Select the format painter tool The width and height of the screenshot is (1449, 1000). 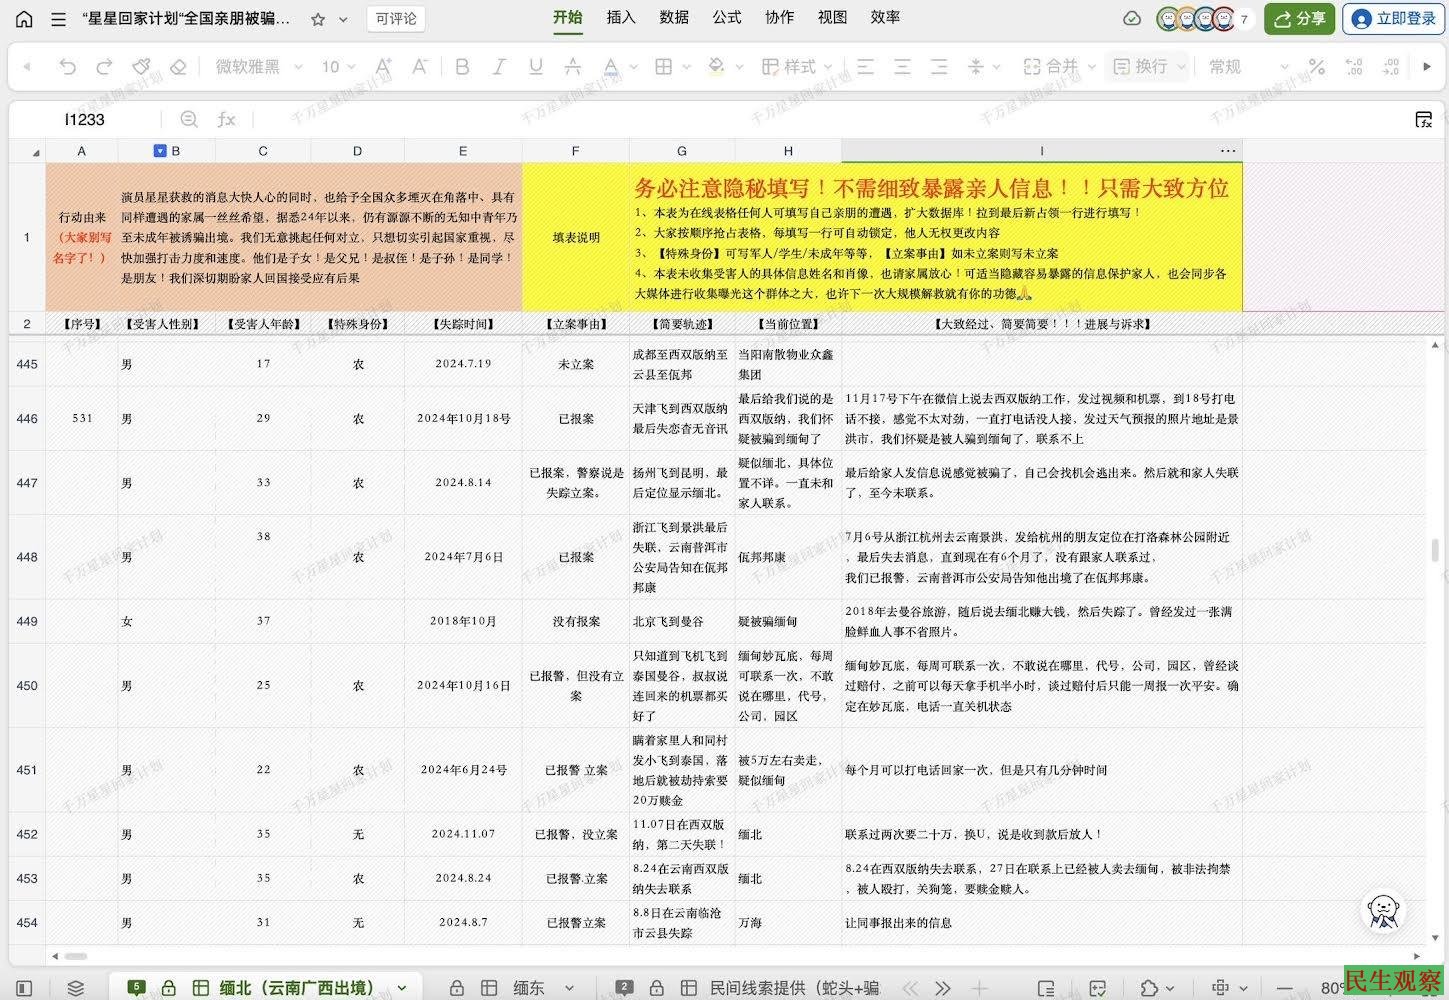tap(141, 67)
